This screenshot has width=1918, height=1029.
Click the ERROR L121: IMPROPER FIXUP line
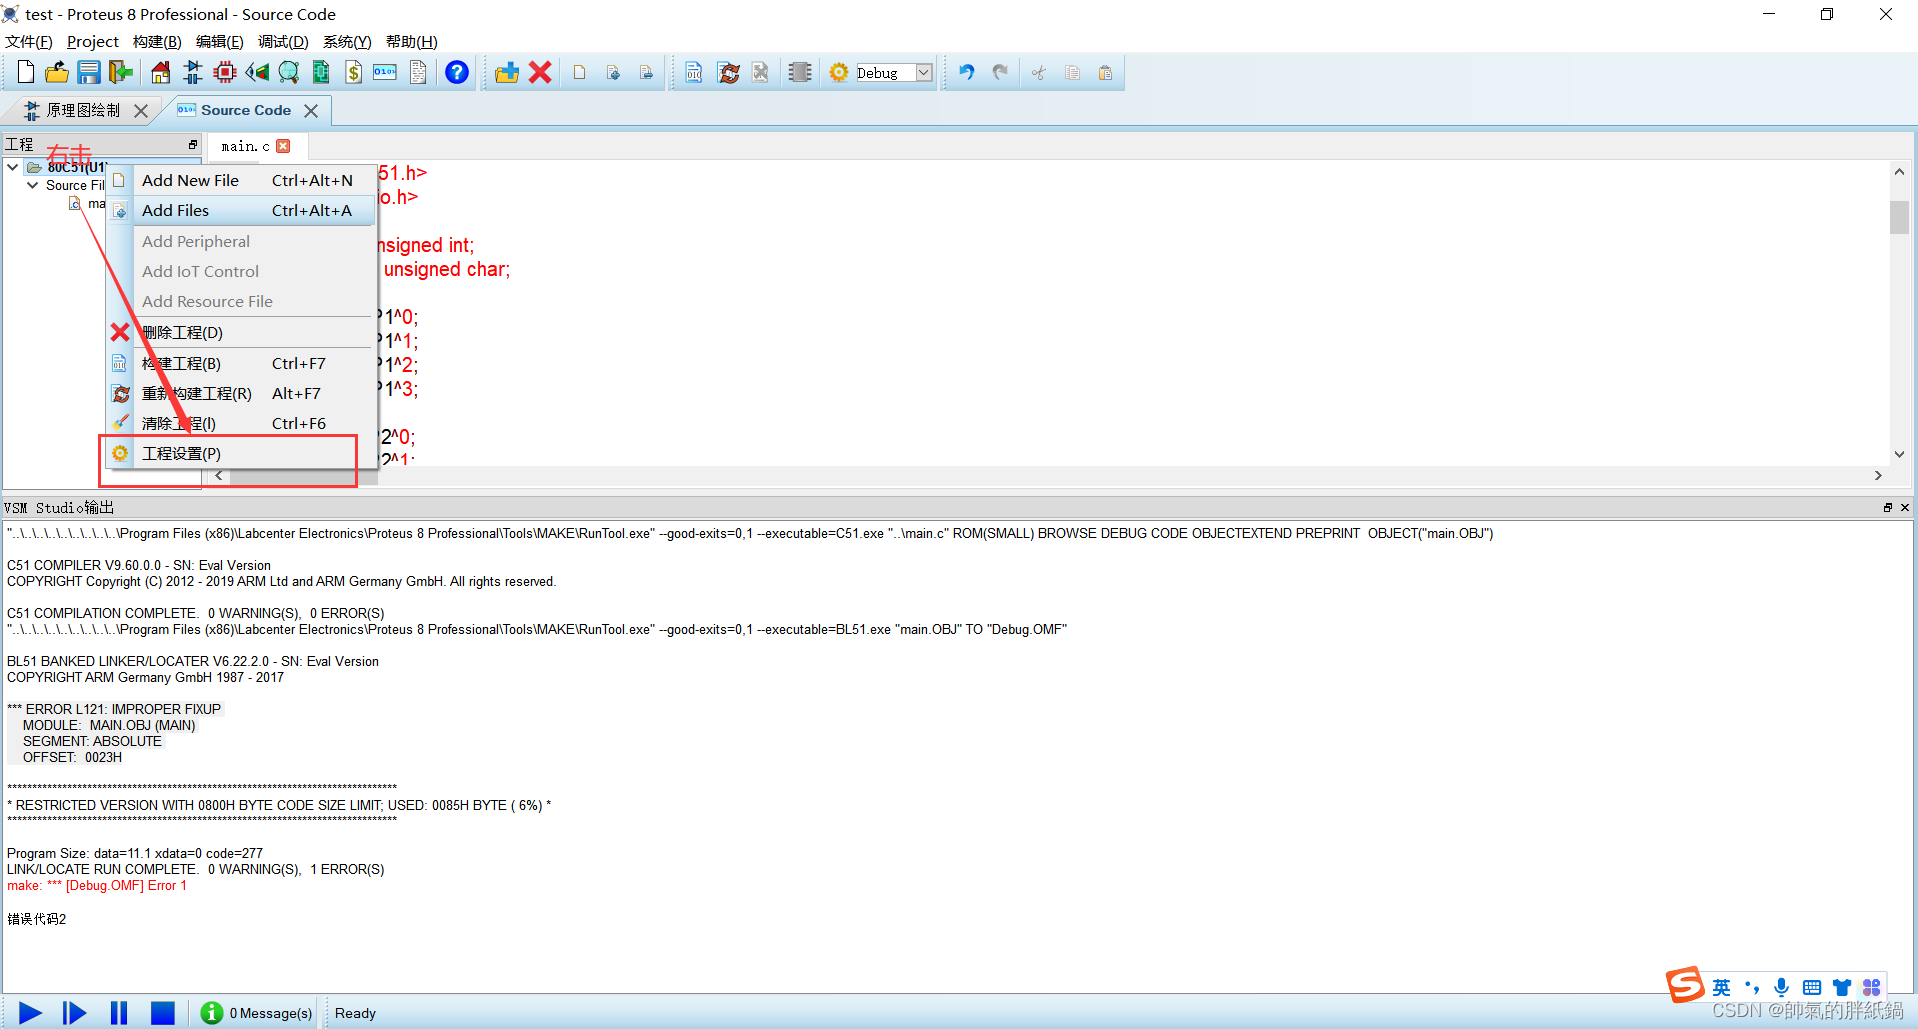[x=114, y=709]
